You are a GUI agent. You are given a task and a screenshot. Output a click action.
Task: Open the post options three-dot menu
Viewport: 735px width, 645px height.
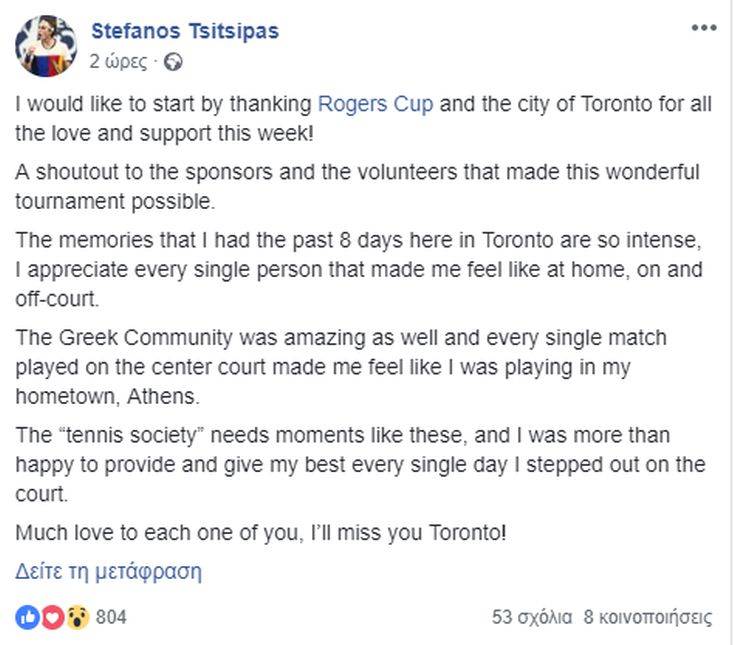[x=704, y=28]
